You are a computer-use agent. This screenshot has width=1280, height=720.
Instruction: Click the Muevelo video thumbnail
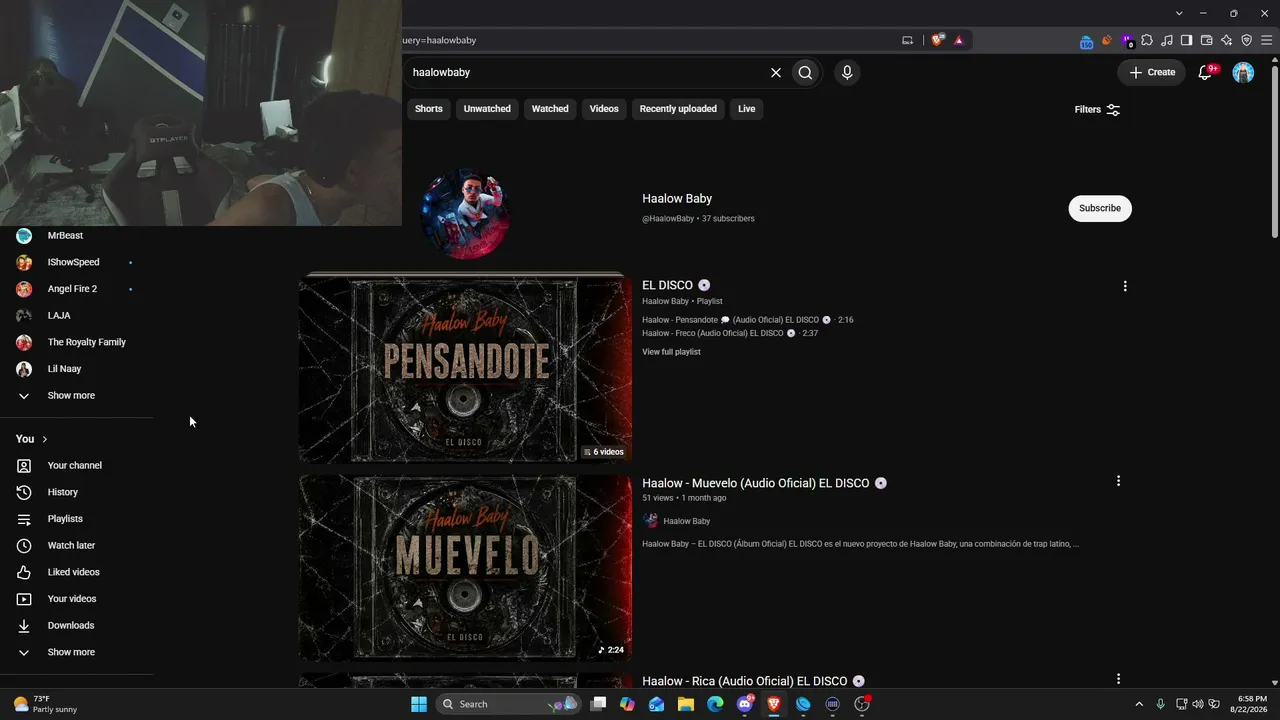click(465, 567)
